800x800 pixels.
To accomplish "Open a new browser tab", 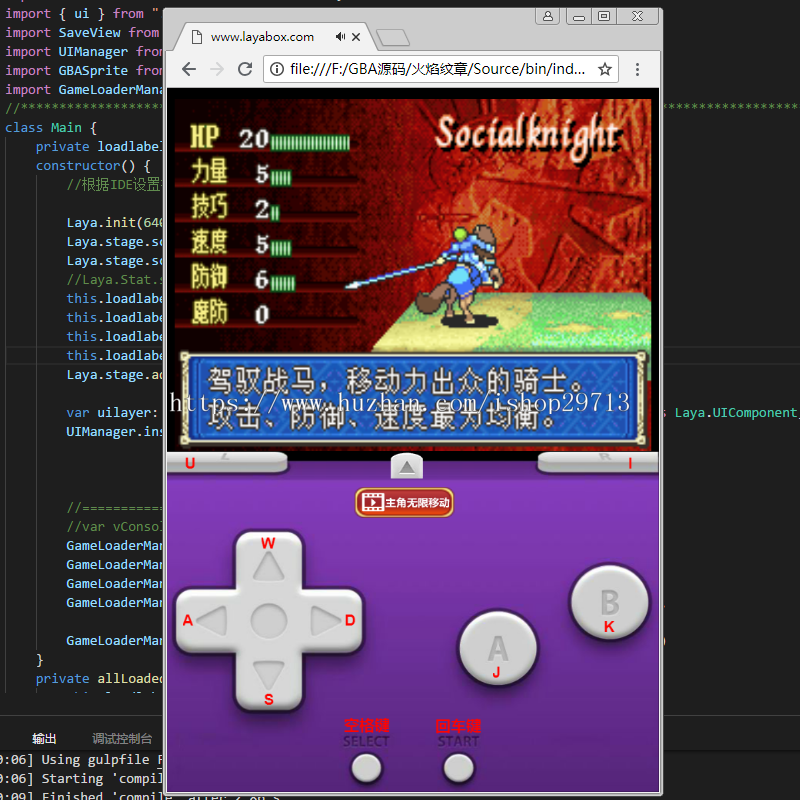I will [392, 37].
